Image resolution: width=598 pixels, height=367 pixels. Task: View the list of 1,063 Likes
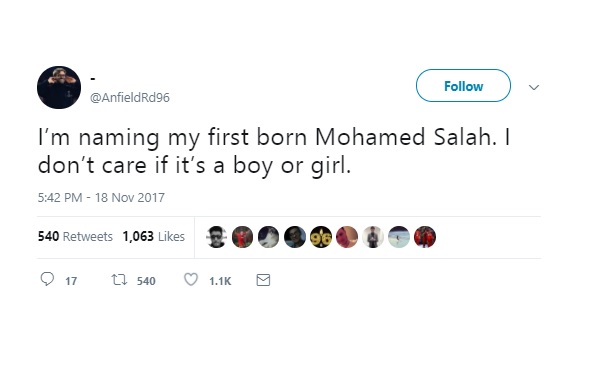154,237
